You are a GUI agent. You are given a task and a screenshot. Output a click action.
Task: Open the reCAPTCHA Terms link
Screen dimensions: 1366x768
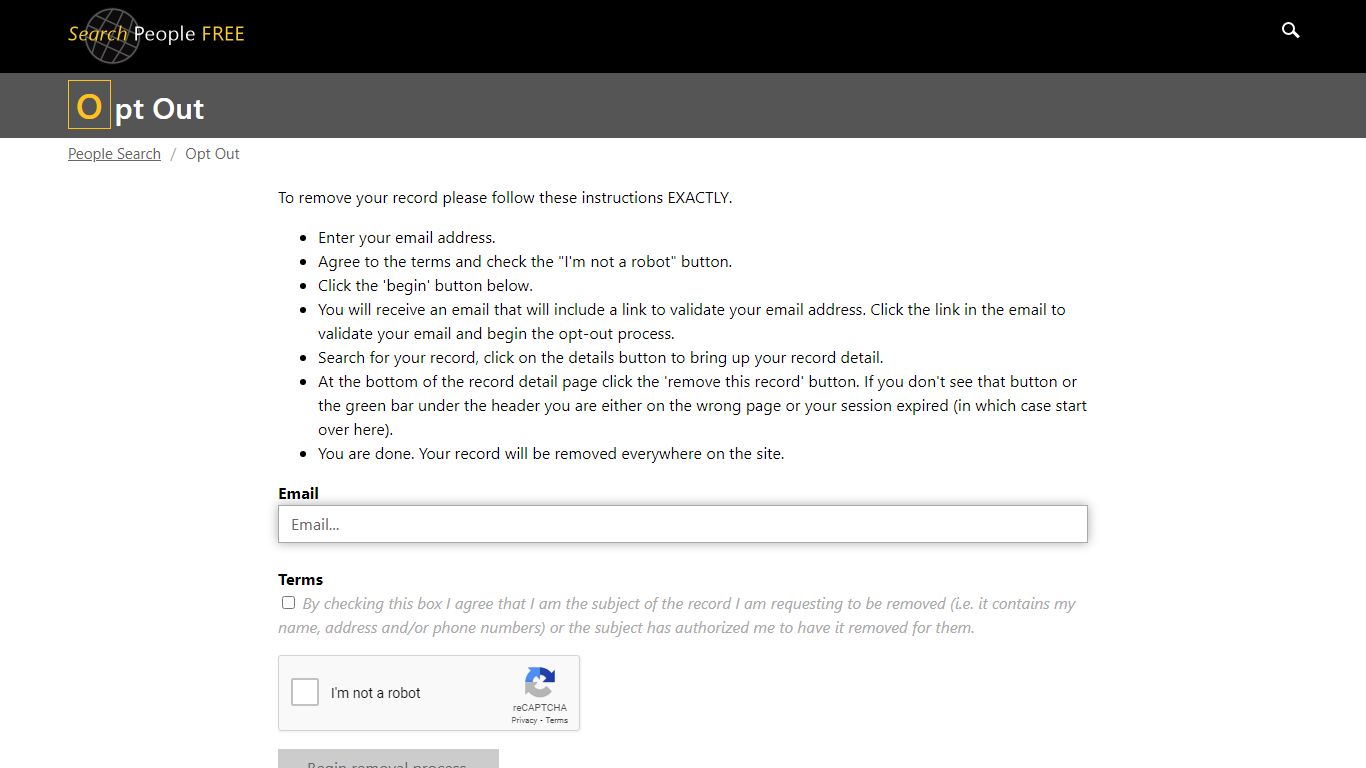click(x=557, y=720)
